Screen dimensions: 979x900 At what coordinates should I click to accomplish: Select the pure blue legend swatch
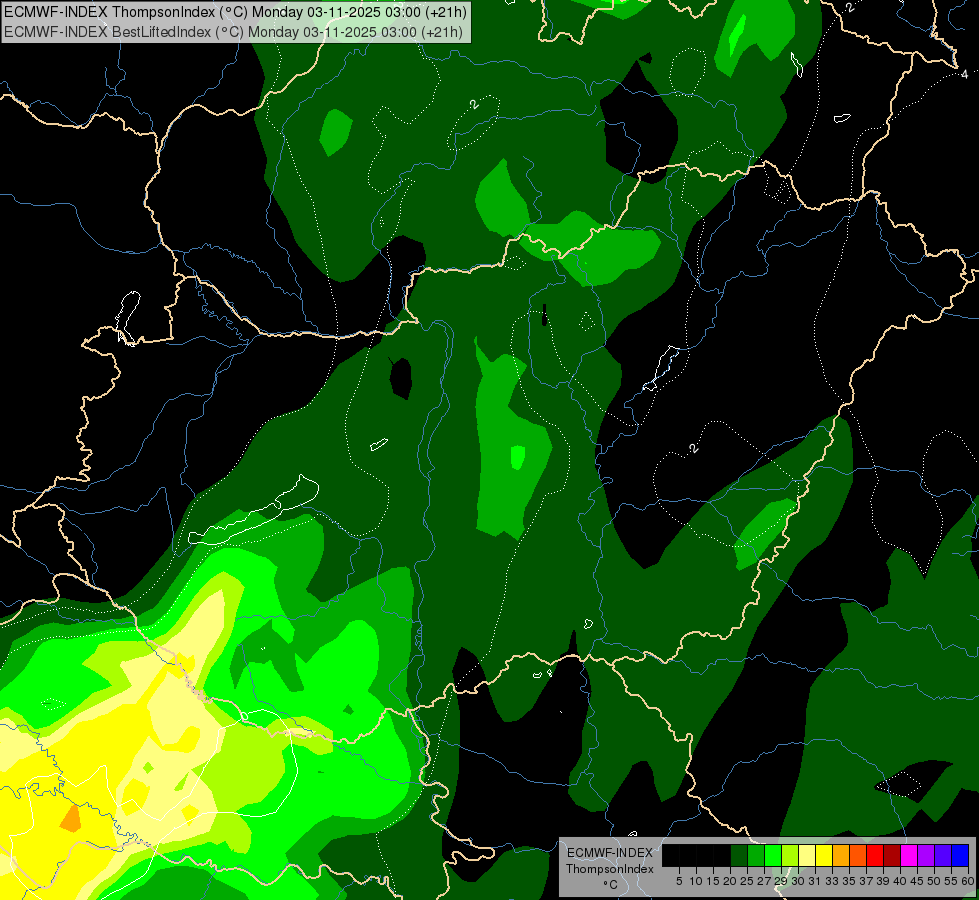point(960,855)
